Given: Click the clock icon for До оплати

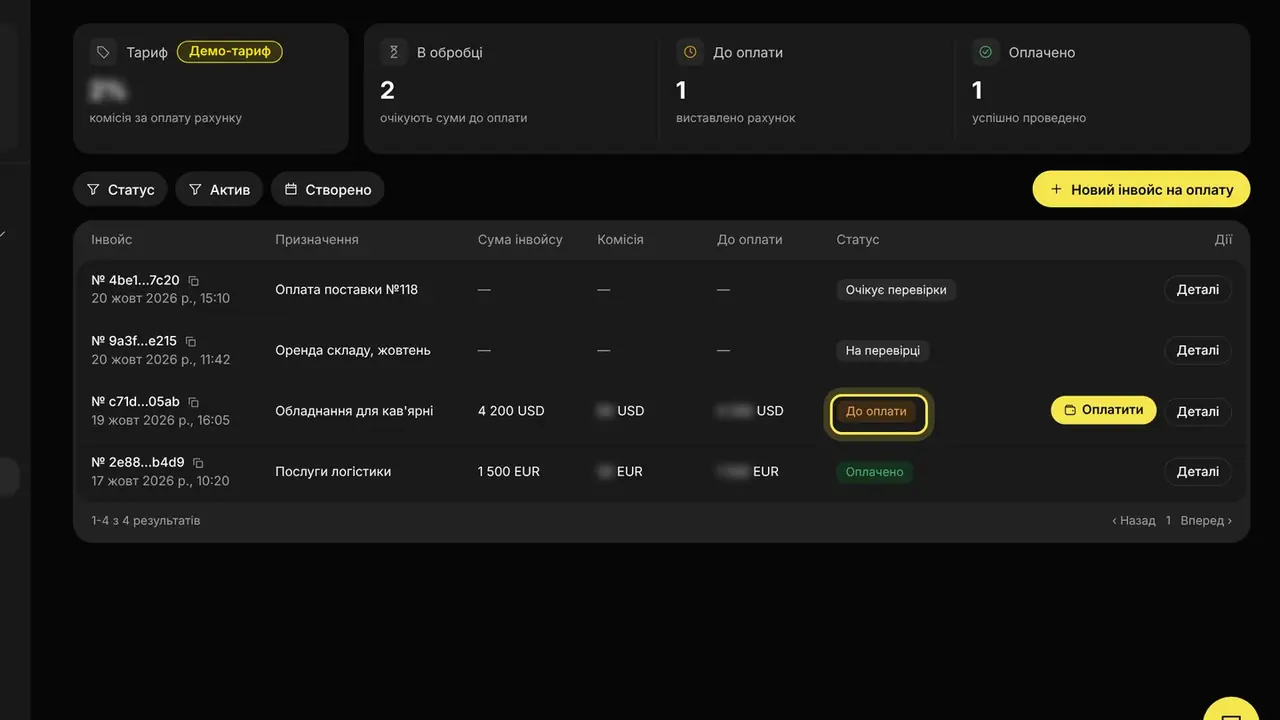Looking at the screenshot, I should 689,52.
